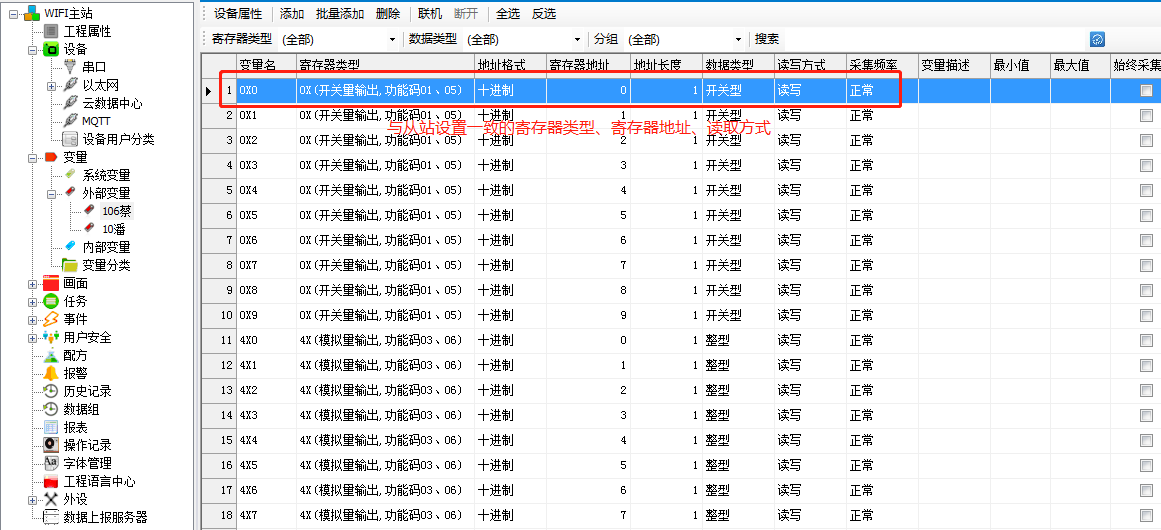Open the 字体管理 font icon

click(50, 463)
